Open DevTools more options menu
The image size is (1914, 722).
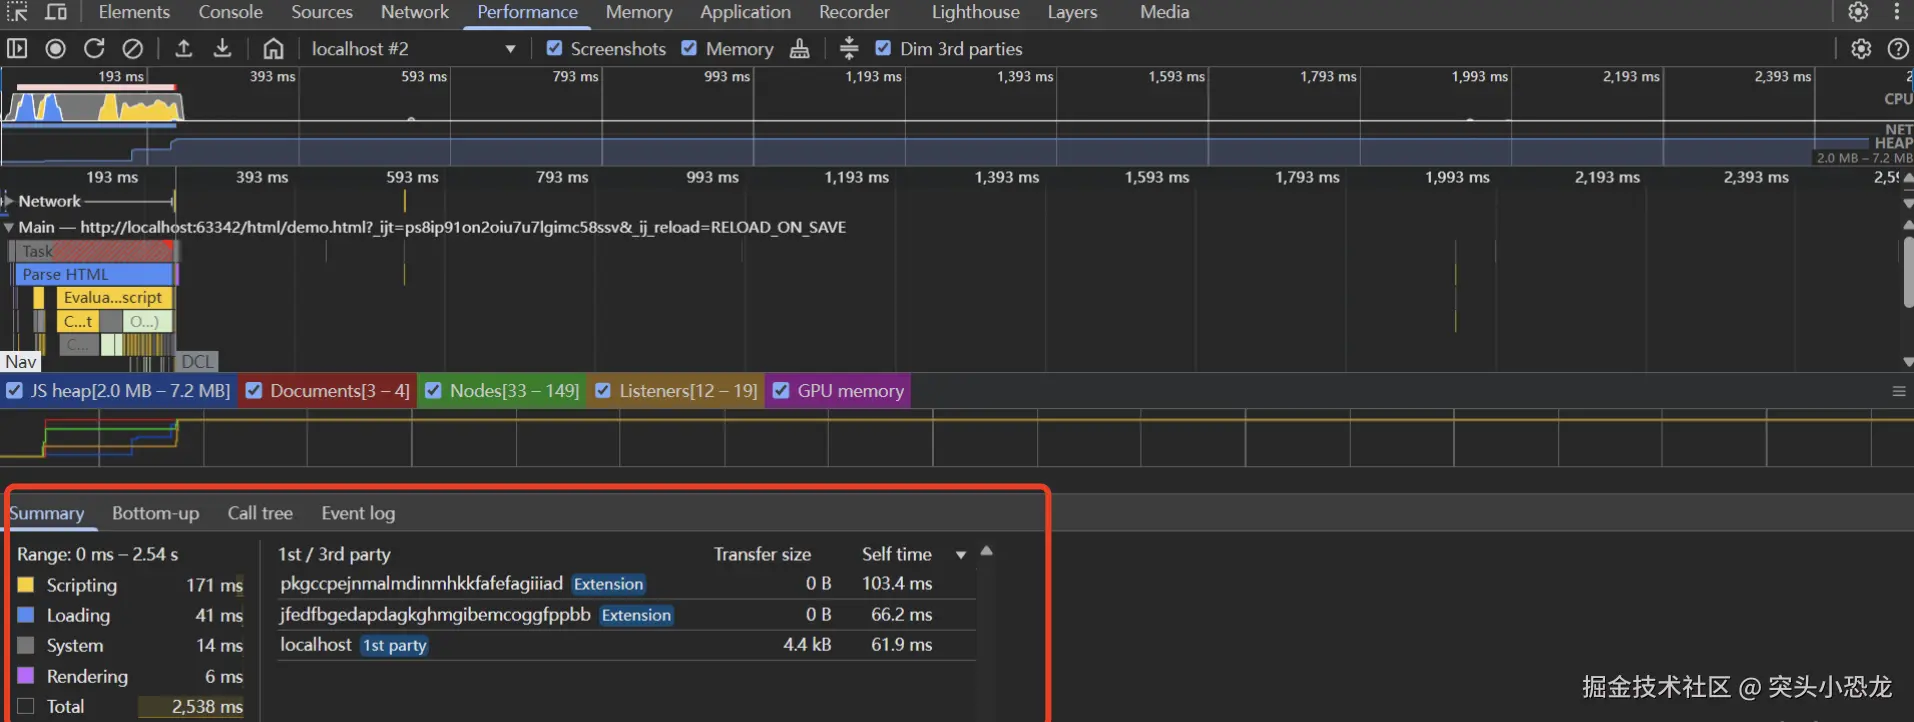coord(1896,12)
